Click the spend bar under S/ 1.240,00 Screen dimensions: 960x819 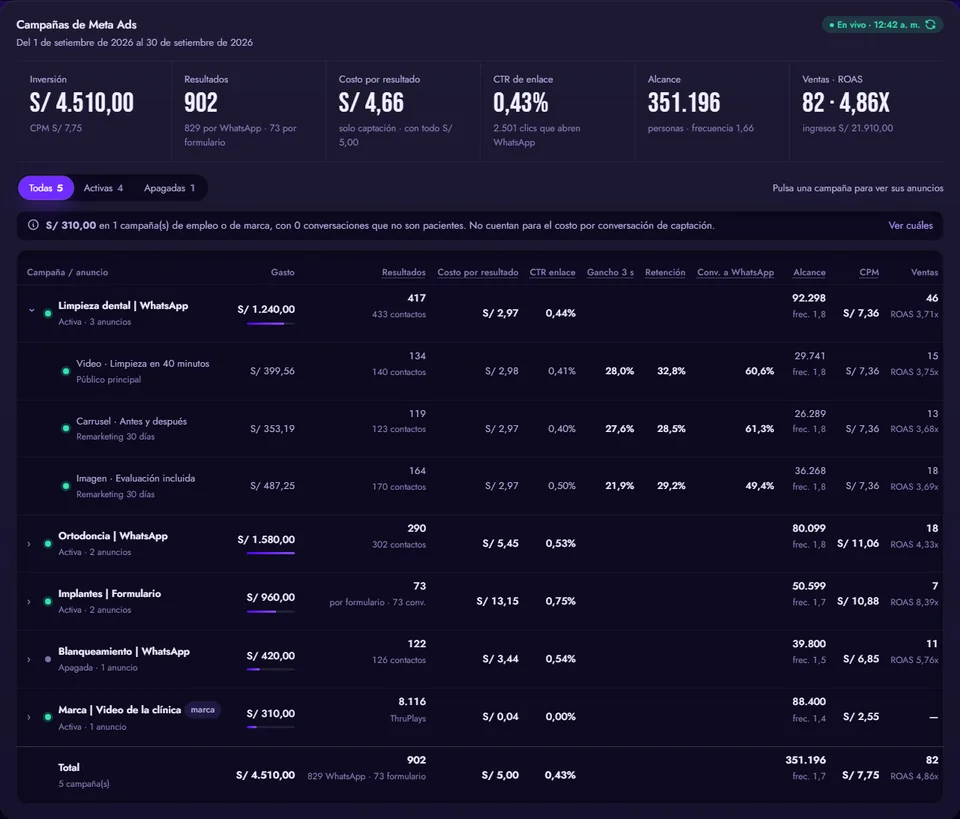(x=271, y=323)
